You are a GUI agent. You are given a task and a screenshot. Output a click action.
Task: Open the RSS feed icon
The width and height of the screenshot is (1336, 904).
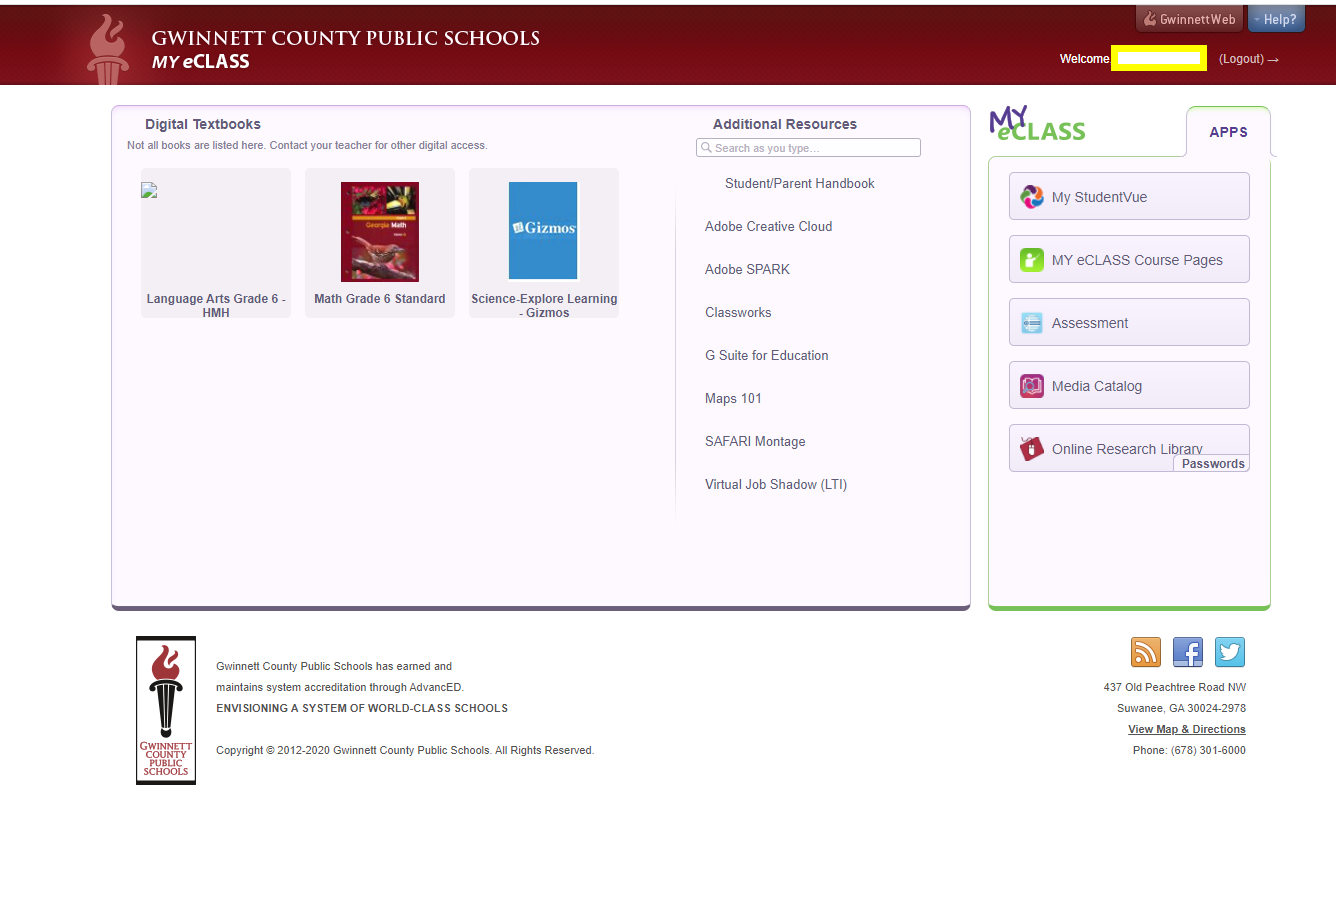[x=1146, y=652]
